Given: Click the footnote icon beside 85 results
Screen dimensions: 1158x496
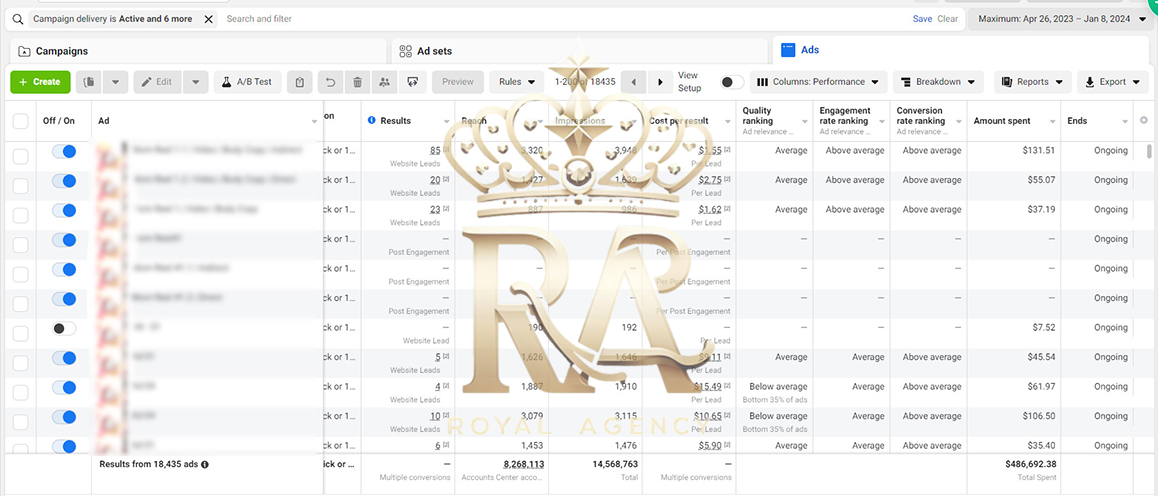Looking at the screenshot, I should point(446,150).
